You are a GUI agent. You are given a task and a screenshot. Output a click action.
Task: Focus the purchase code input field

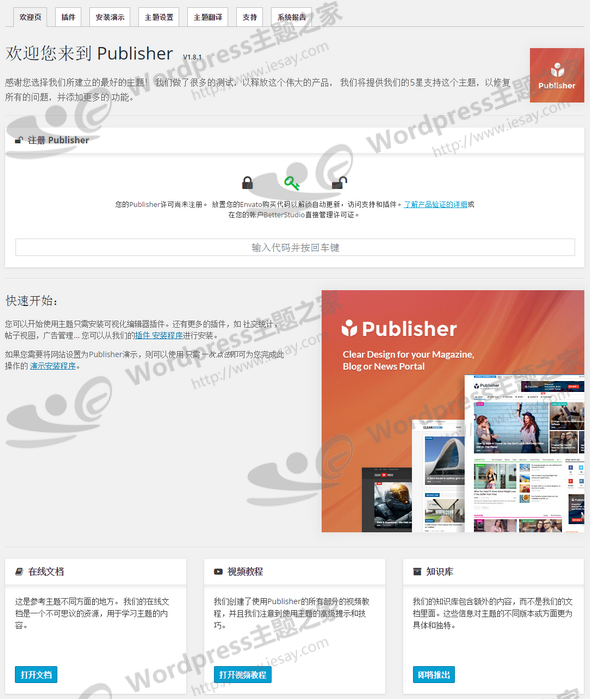[295, 247]
